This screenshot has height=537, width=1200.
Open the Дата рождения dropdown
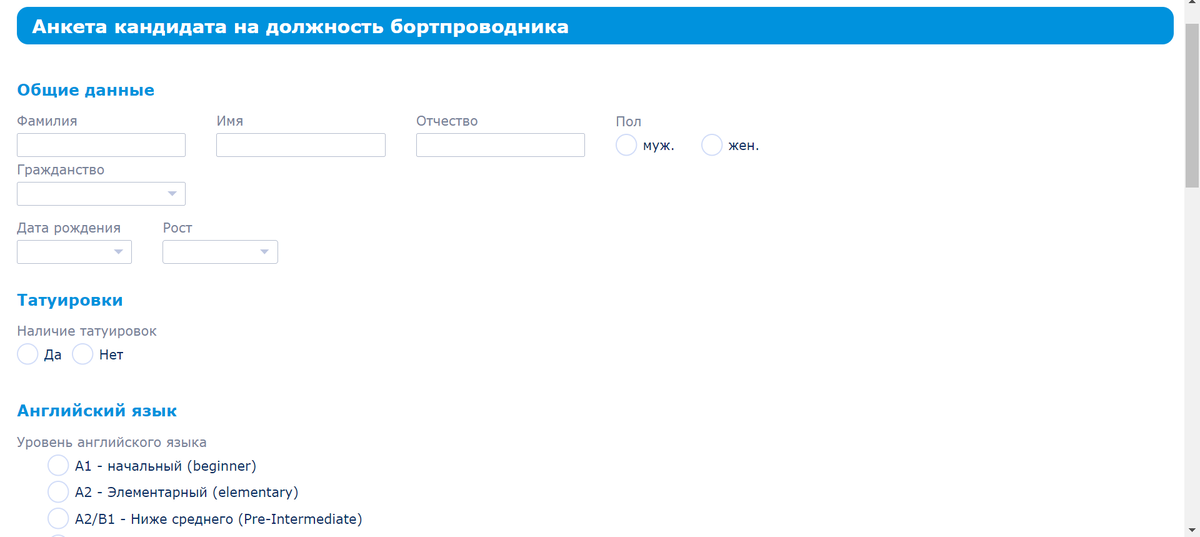75,252
